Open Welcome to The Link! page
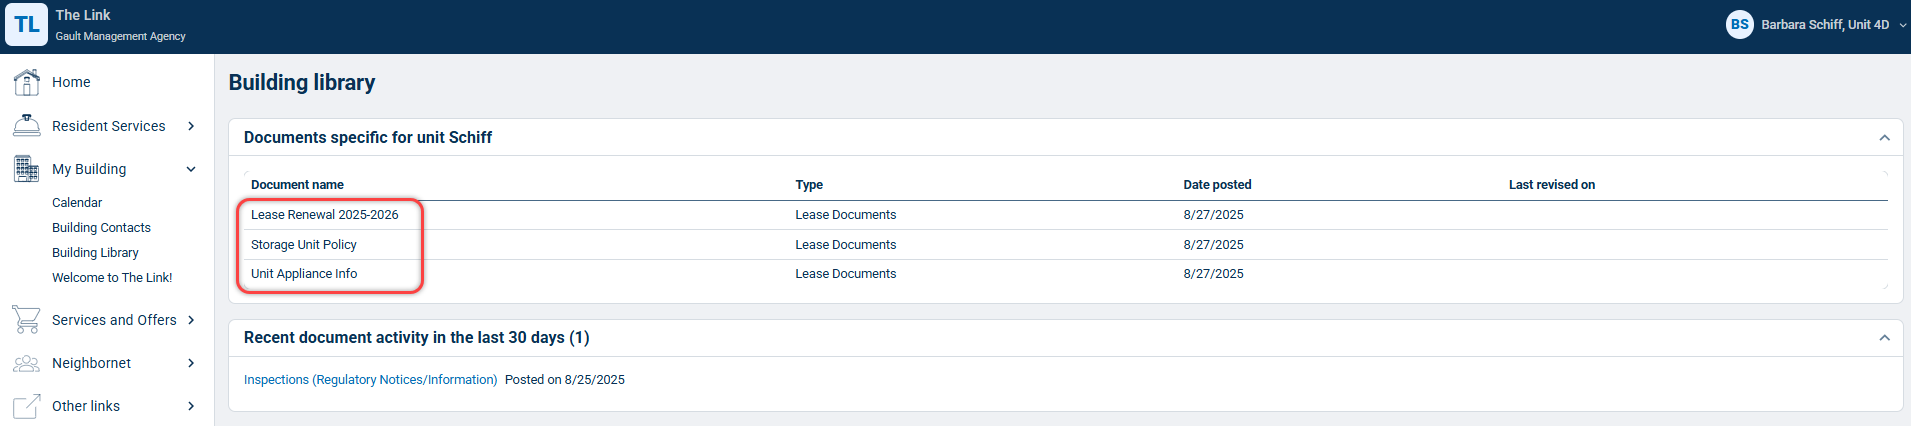 [112, 278]
